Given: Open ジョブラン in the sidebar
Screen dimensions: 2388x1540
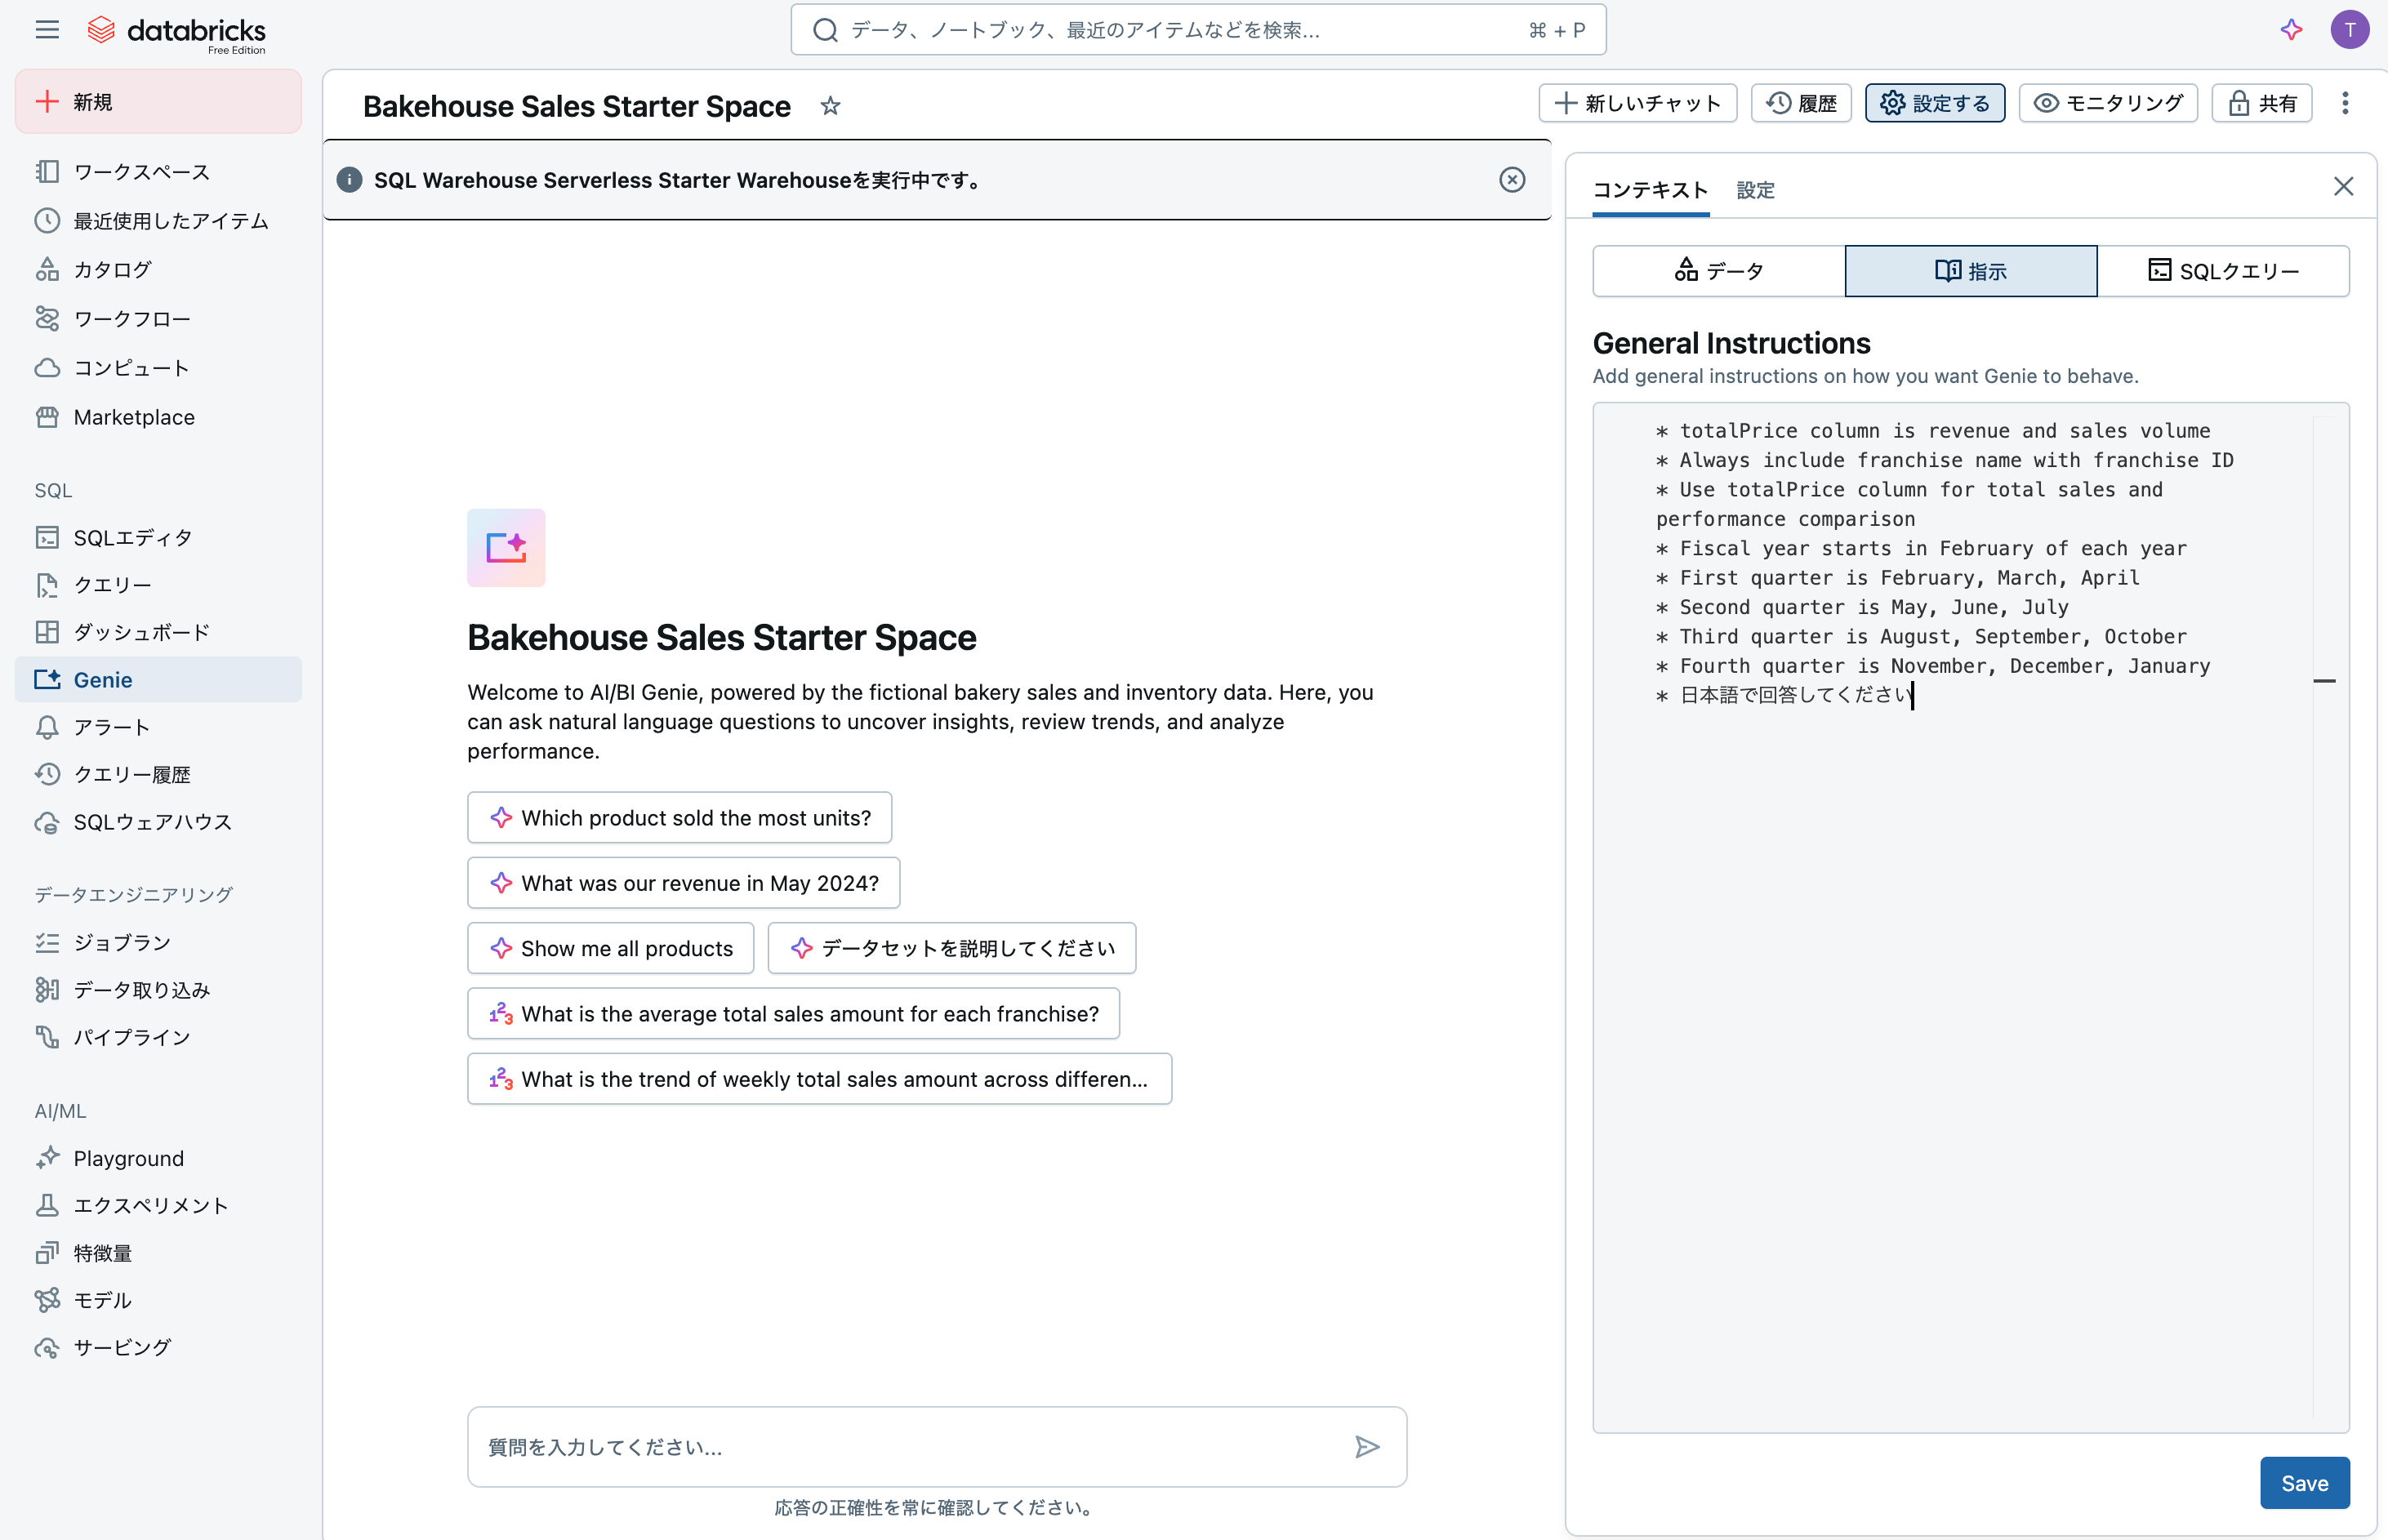Looking at the screenshot, I should pos(158,942).
